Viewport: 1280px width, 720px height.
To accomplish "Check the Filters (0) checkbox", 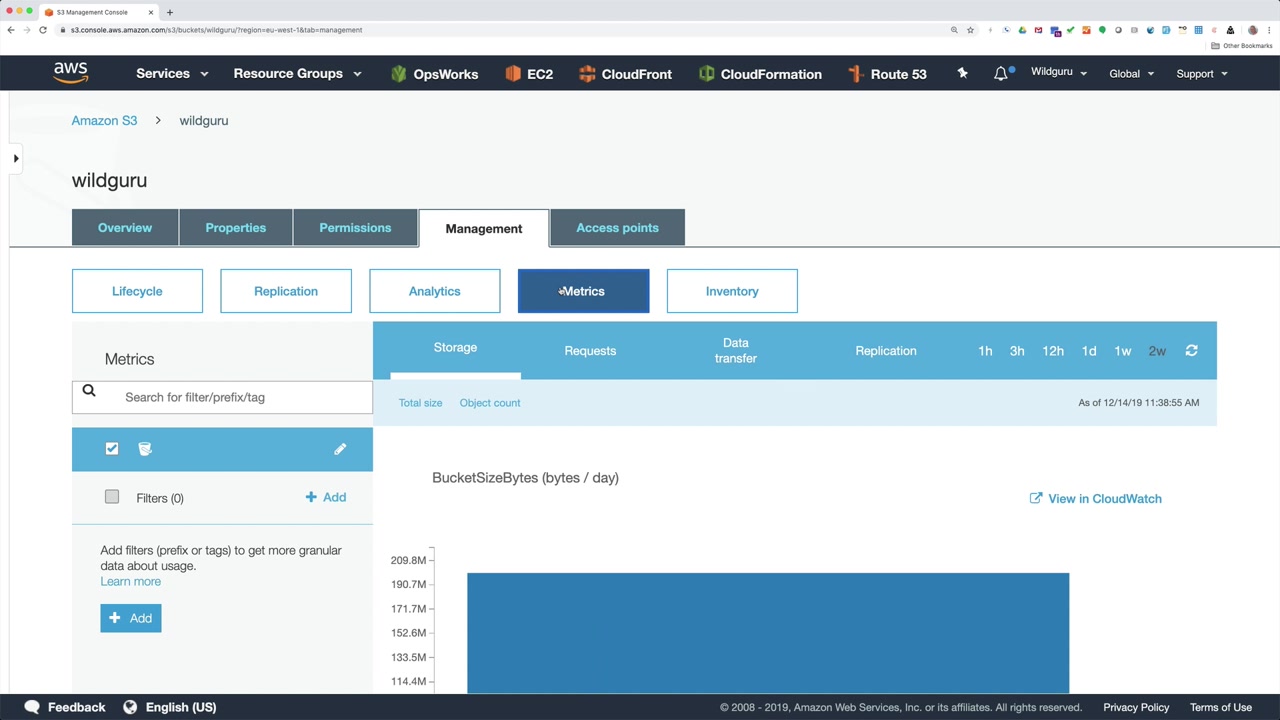I will pyautogui.click(x=112, y=497).
